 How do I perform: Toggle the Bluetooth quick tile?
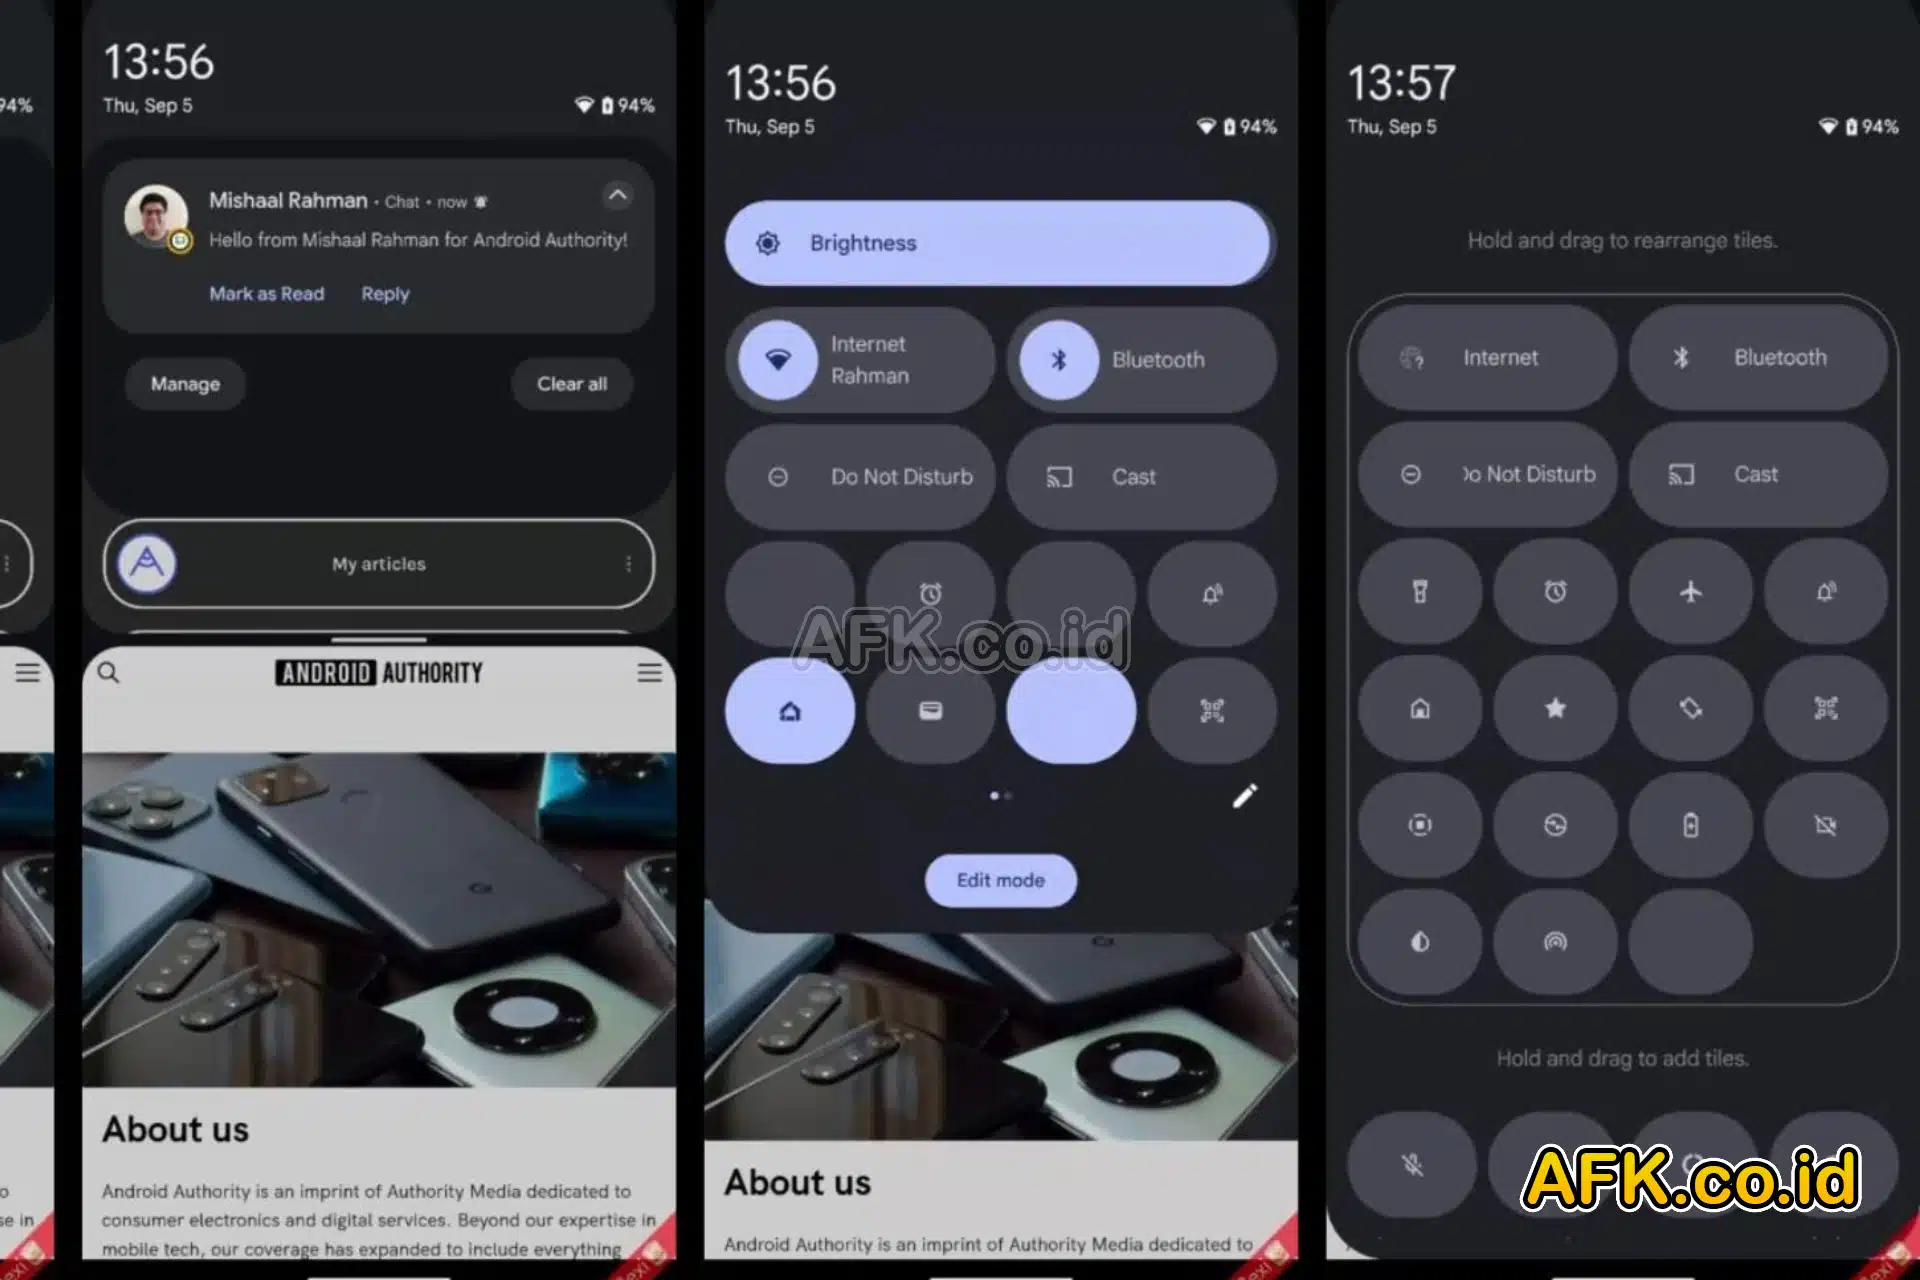1143,359
